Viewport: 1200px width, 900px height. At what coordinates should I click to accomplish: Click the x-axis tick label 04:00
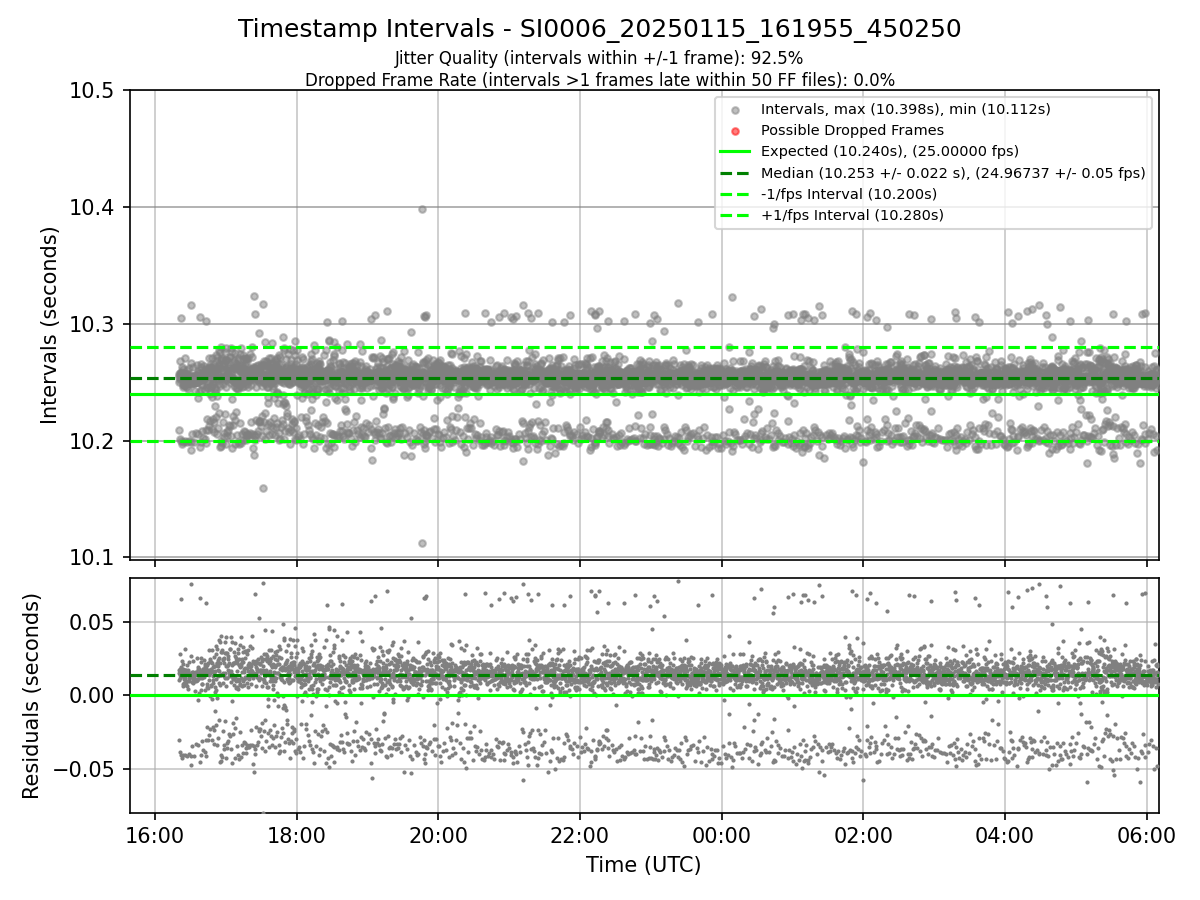pos(1005,836)
